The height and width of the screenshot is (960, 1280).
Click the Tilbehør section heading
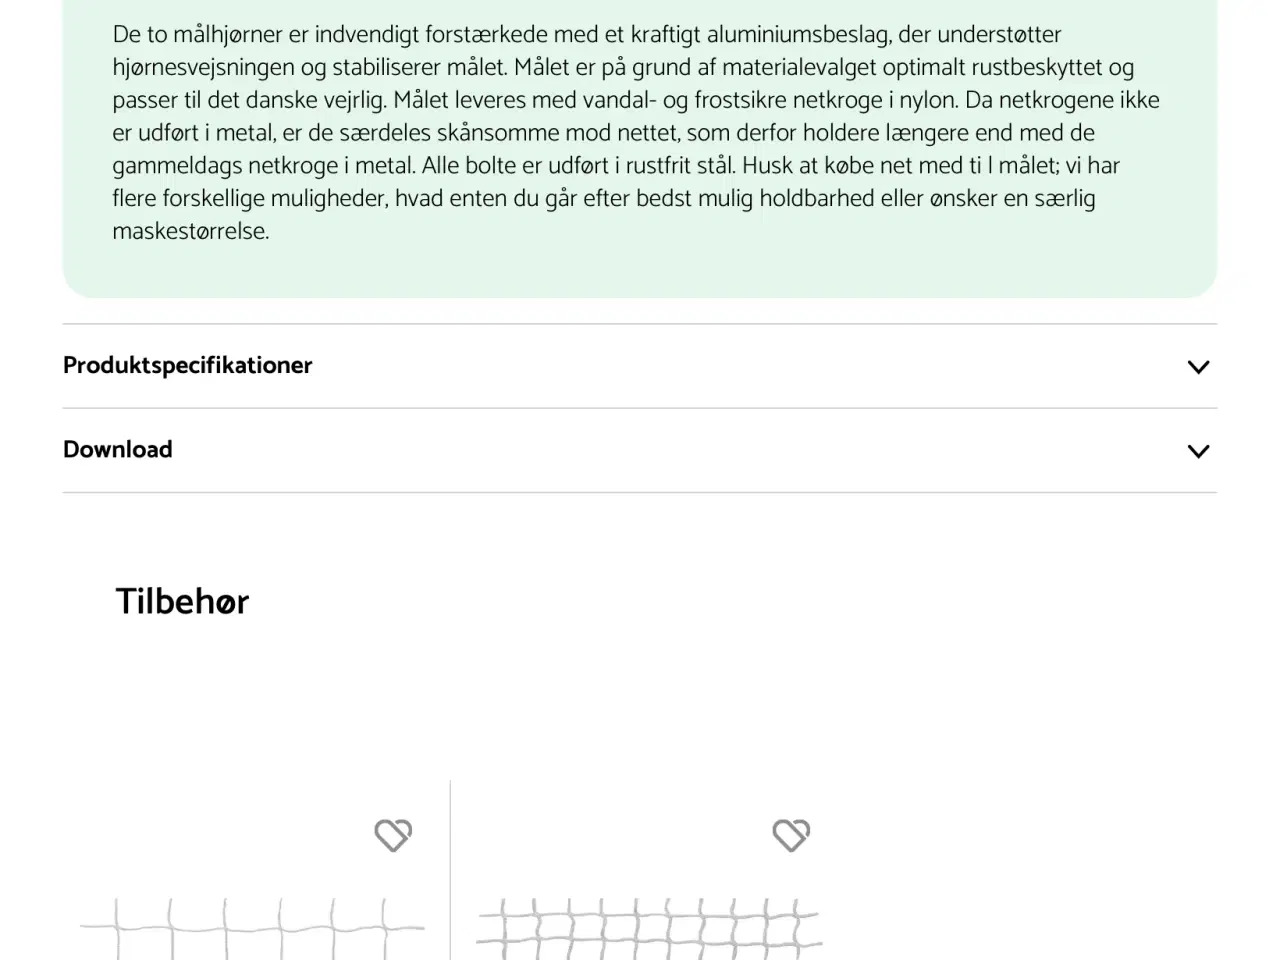point(182,601)
